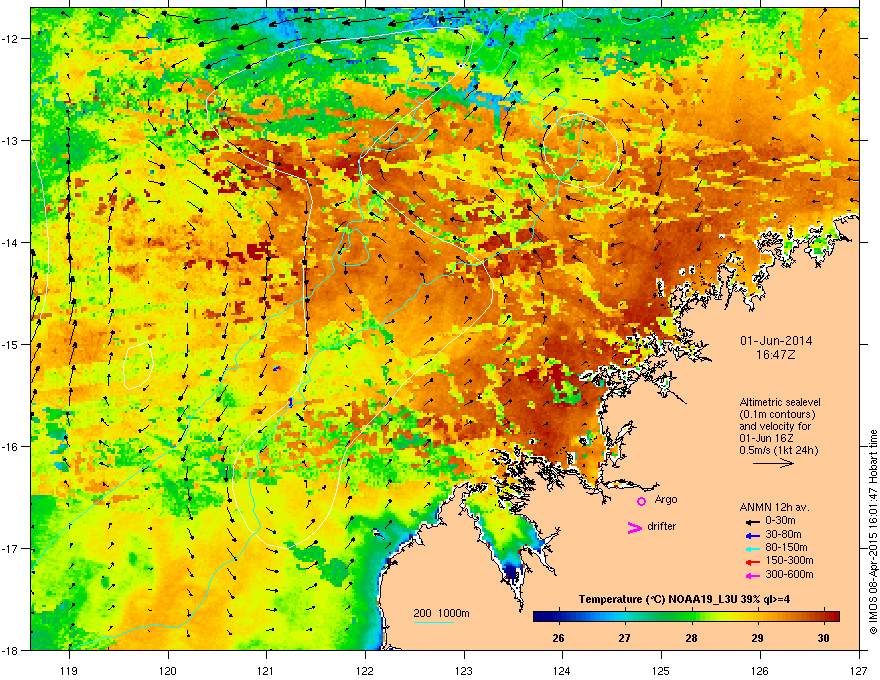The image size is (880, 680).
Task: Click the longitude label '124'
Action: (562, 670)
